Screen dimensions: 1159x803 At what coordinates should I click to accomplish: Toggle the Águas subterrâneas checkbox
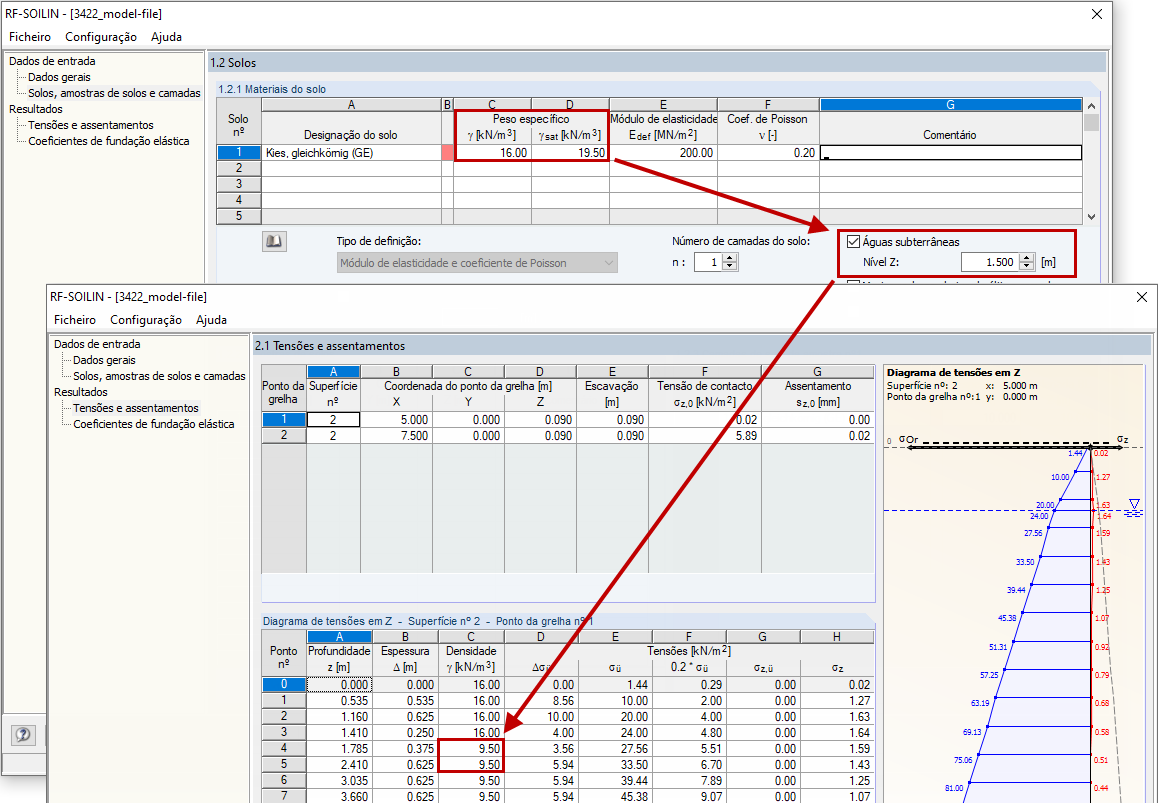pos(854,242)
